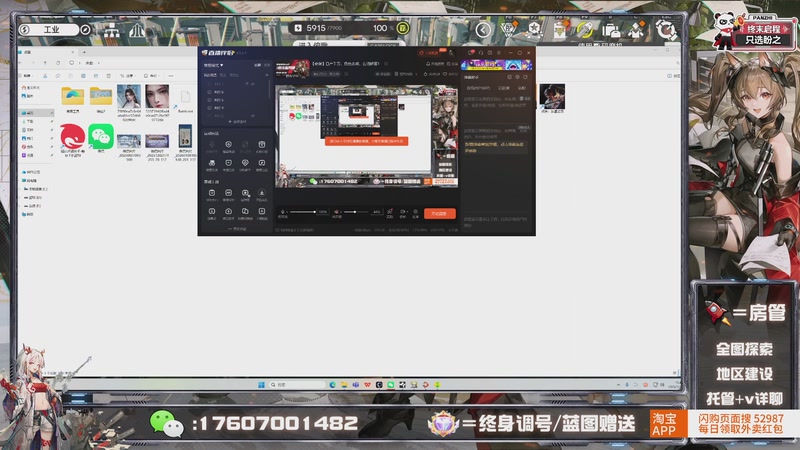Select the blank white file icon in File Explorer
The image size is (800, 450).
[x=185, y=98]
